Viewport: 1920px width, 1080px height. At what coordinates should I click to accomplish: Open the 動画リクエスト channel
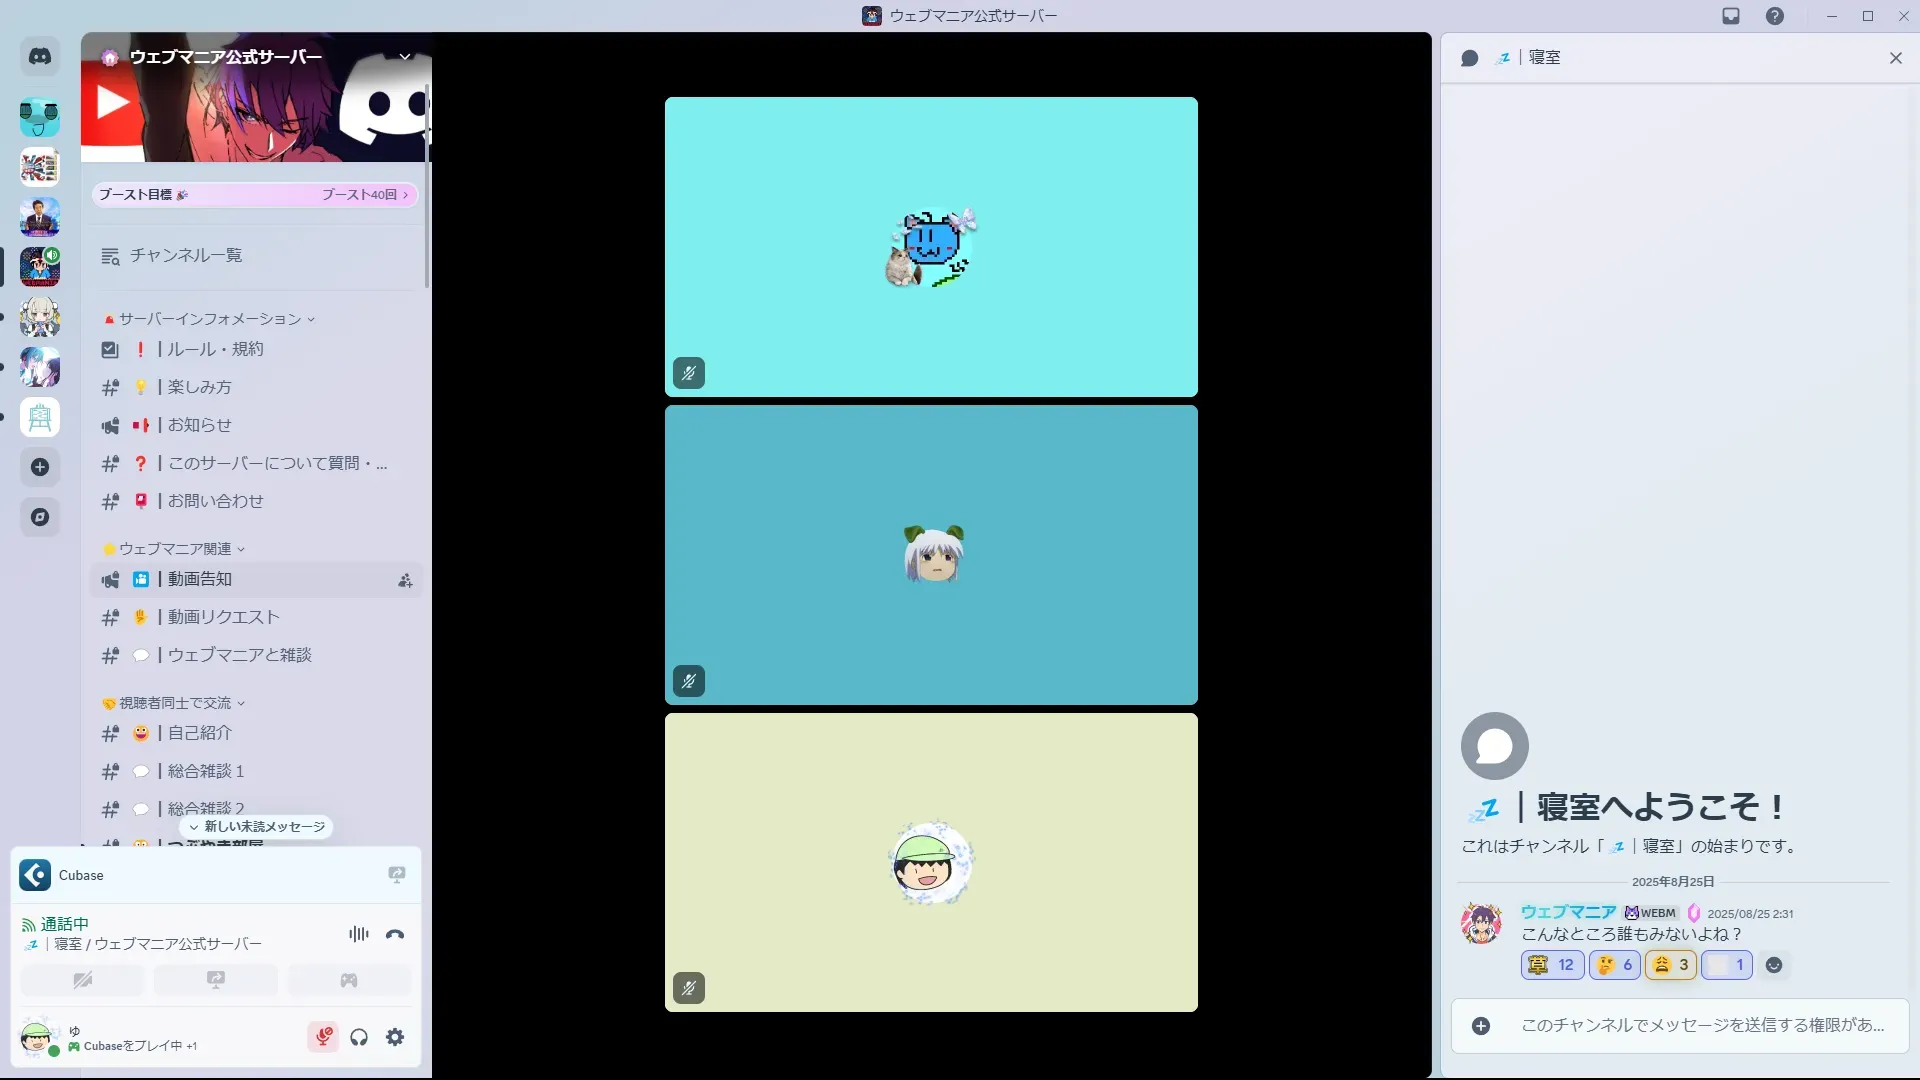[223, 617]
